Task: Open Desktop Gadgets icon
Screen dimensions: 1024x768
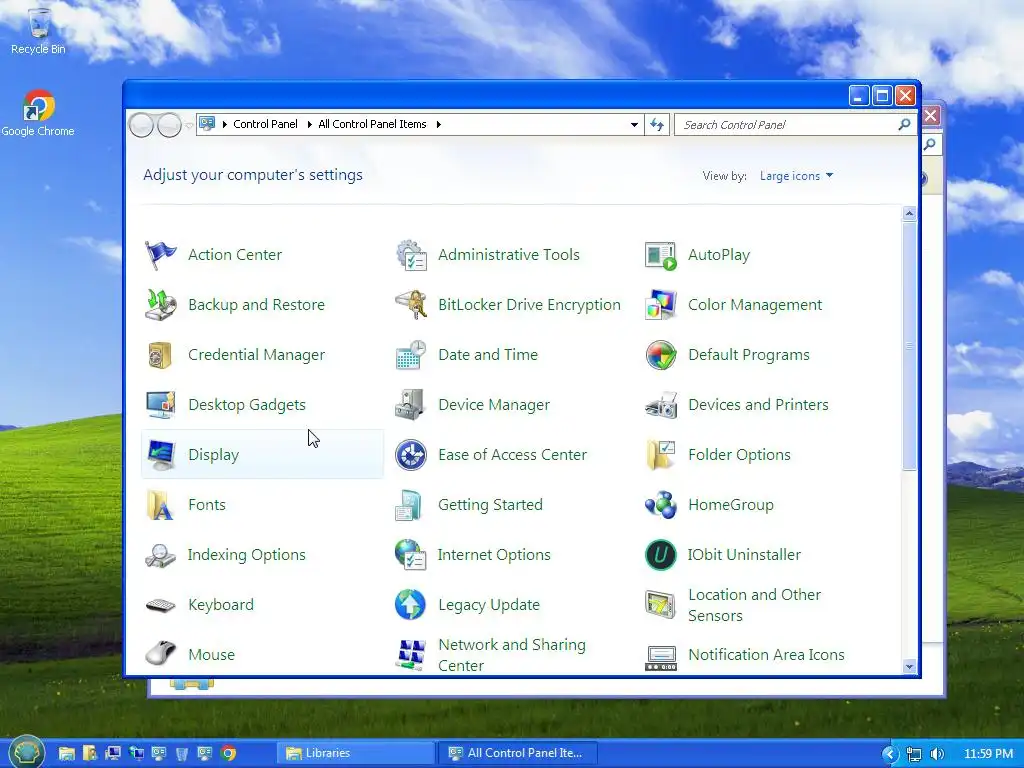Action: pos(161,405)
